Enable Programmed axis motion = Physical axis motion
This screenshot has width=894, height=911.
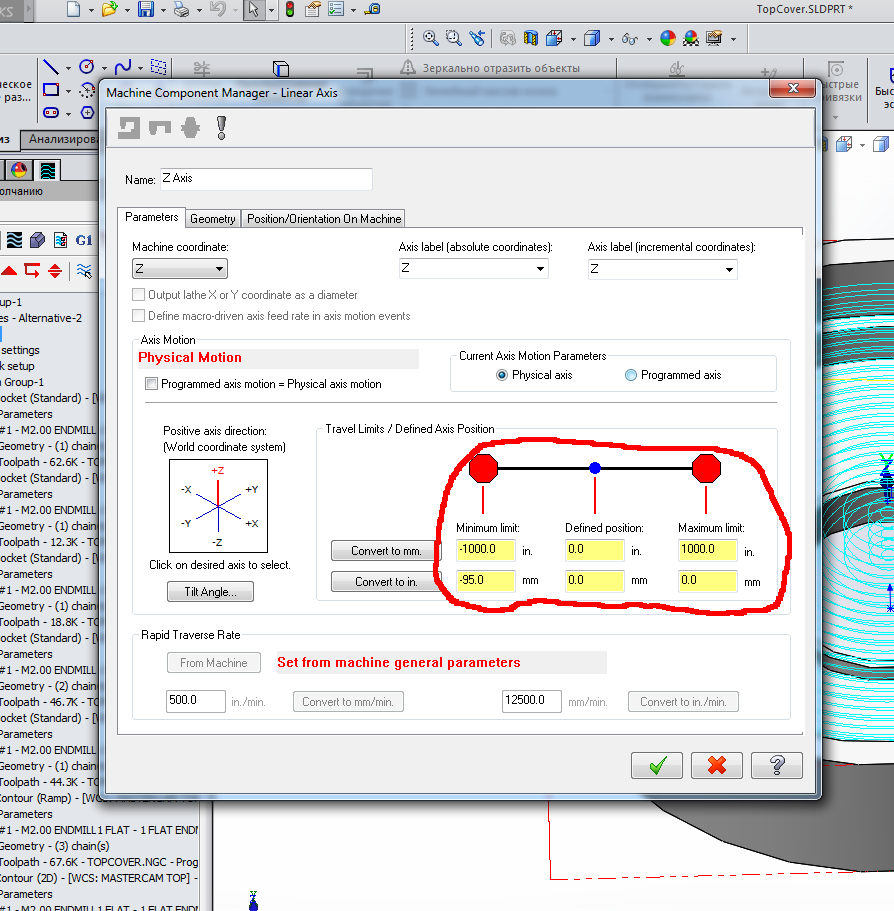tap(152, 384)
